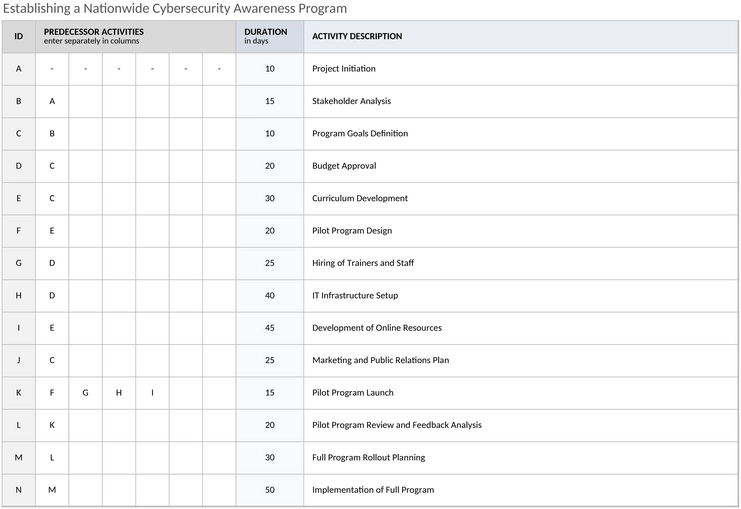The width and height of the screenshot is (741, 509).
Task: Click the ID cell 'C'
Action: 18,134
